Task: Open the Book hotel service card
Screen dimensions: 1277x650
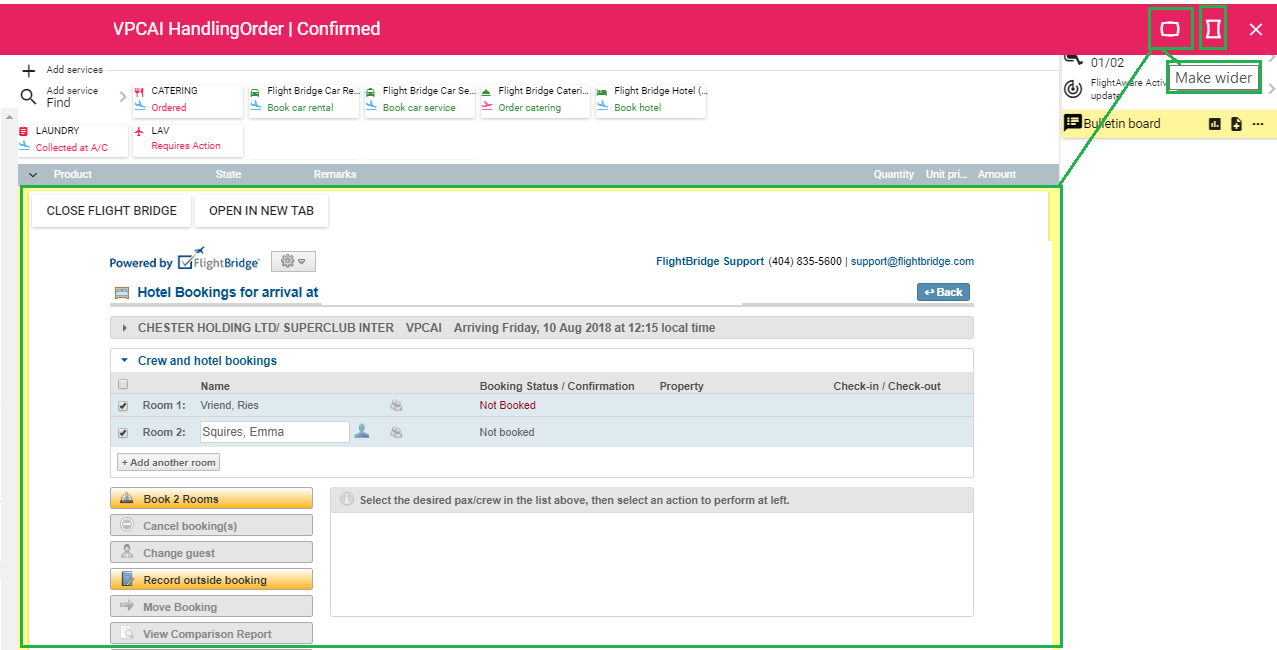Action: pyautogui.click(x=651, y=100)
